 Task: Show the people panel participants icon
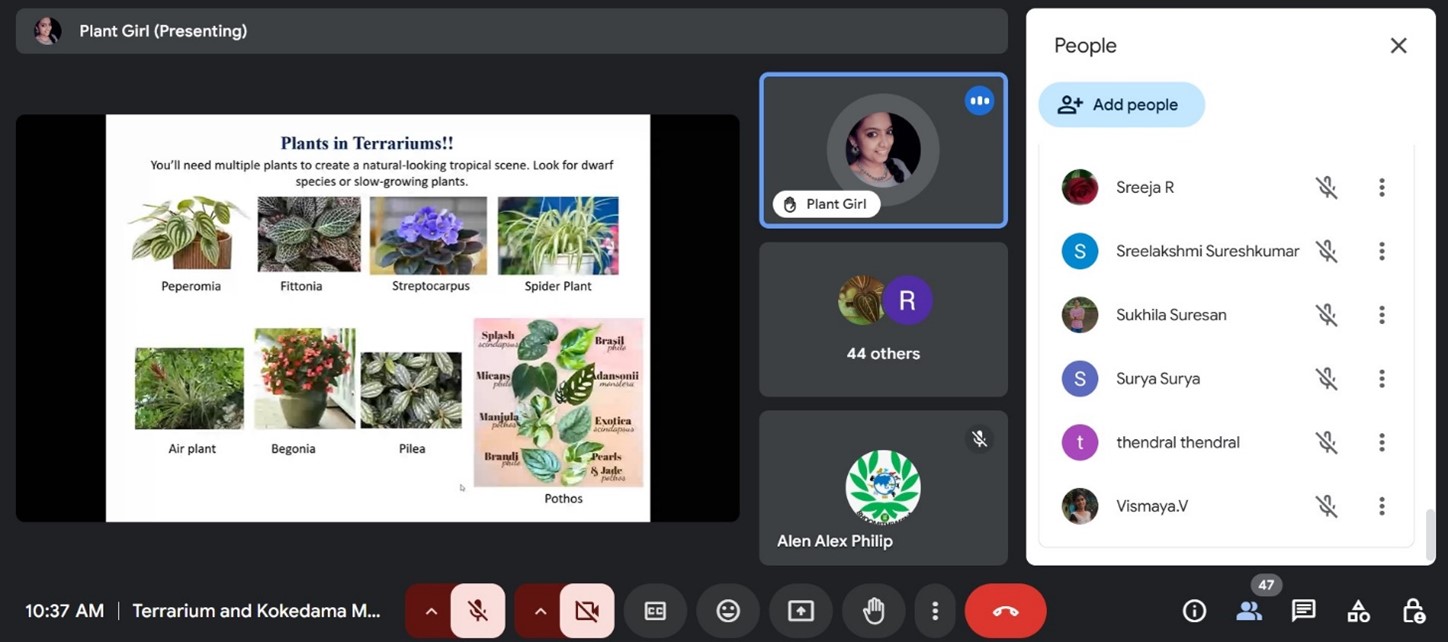pyautogui.click(x=1248, y=611)
